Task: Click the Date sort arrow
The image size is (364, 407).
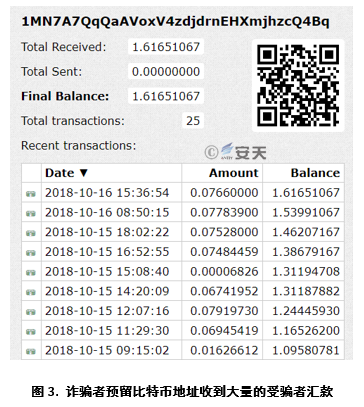Action: tap(83, 173)
